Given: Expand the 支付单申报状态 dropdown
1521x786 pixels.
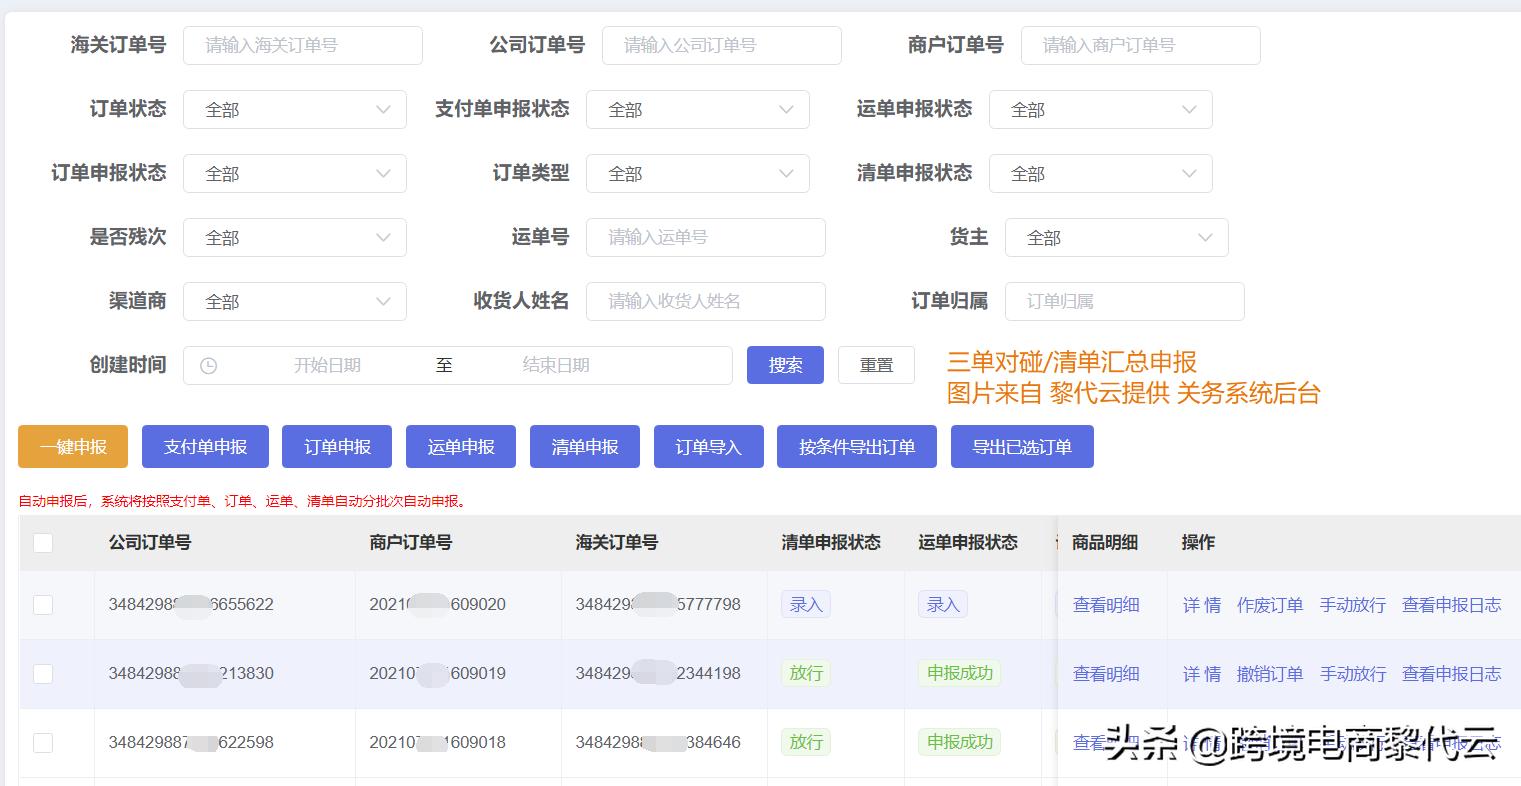Looking at the screenshot, I should click(x=697, y=109).
